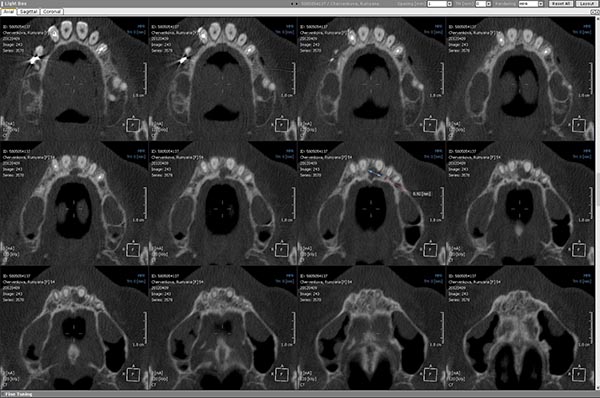Open the Spacing dropdown arrow
The height and width of the screenshot is (398, 600).
(x=450, y=4)
